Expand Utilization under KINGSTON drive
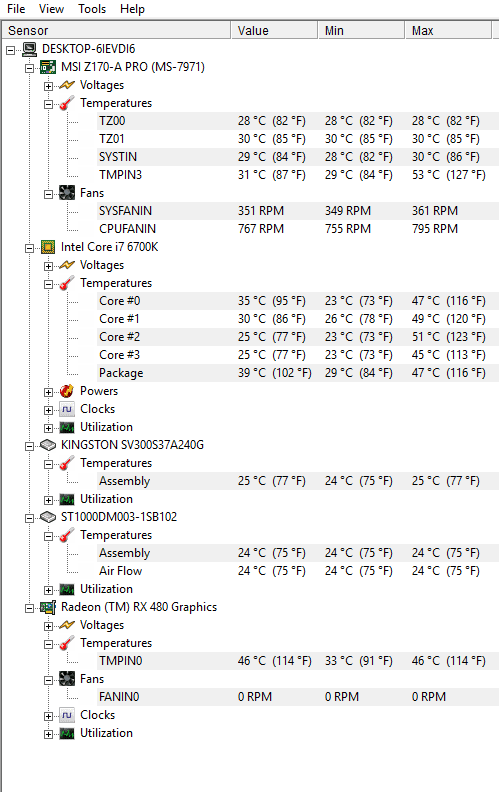Image resolution: width=499 pixels, height=792 pixels. (x=48, y=500)
